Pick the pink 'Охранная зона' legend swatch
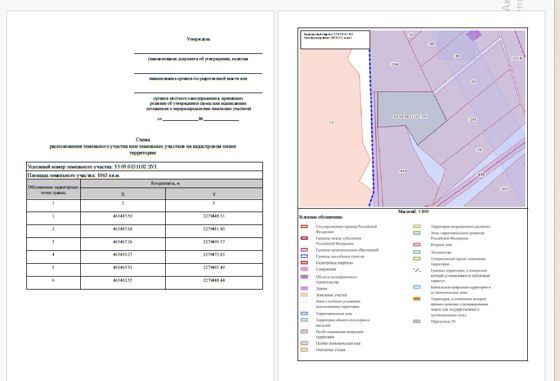The height and width of the screenshot is (381, 560). [x=417, y=245]
